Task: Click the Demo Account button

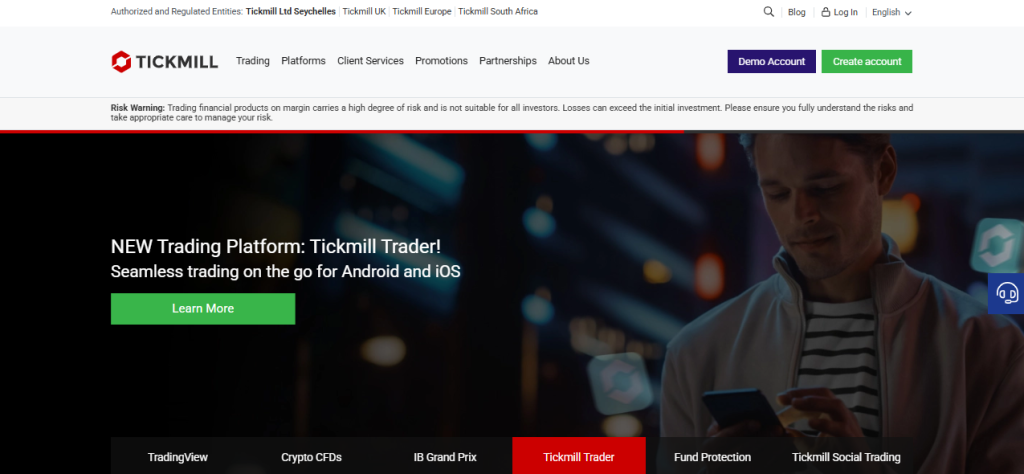Action: point(771,61)
